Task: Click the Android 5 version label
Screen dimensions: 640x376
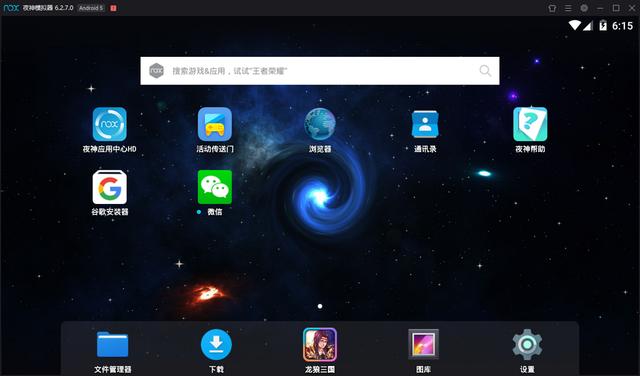Action: [x=91, y=8]
